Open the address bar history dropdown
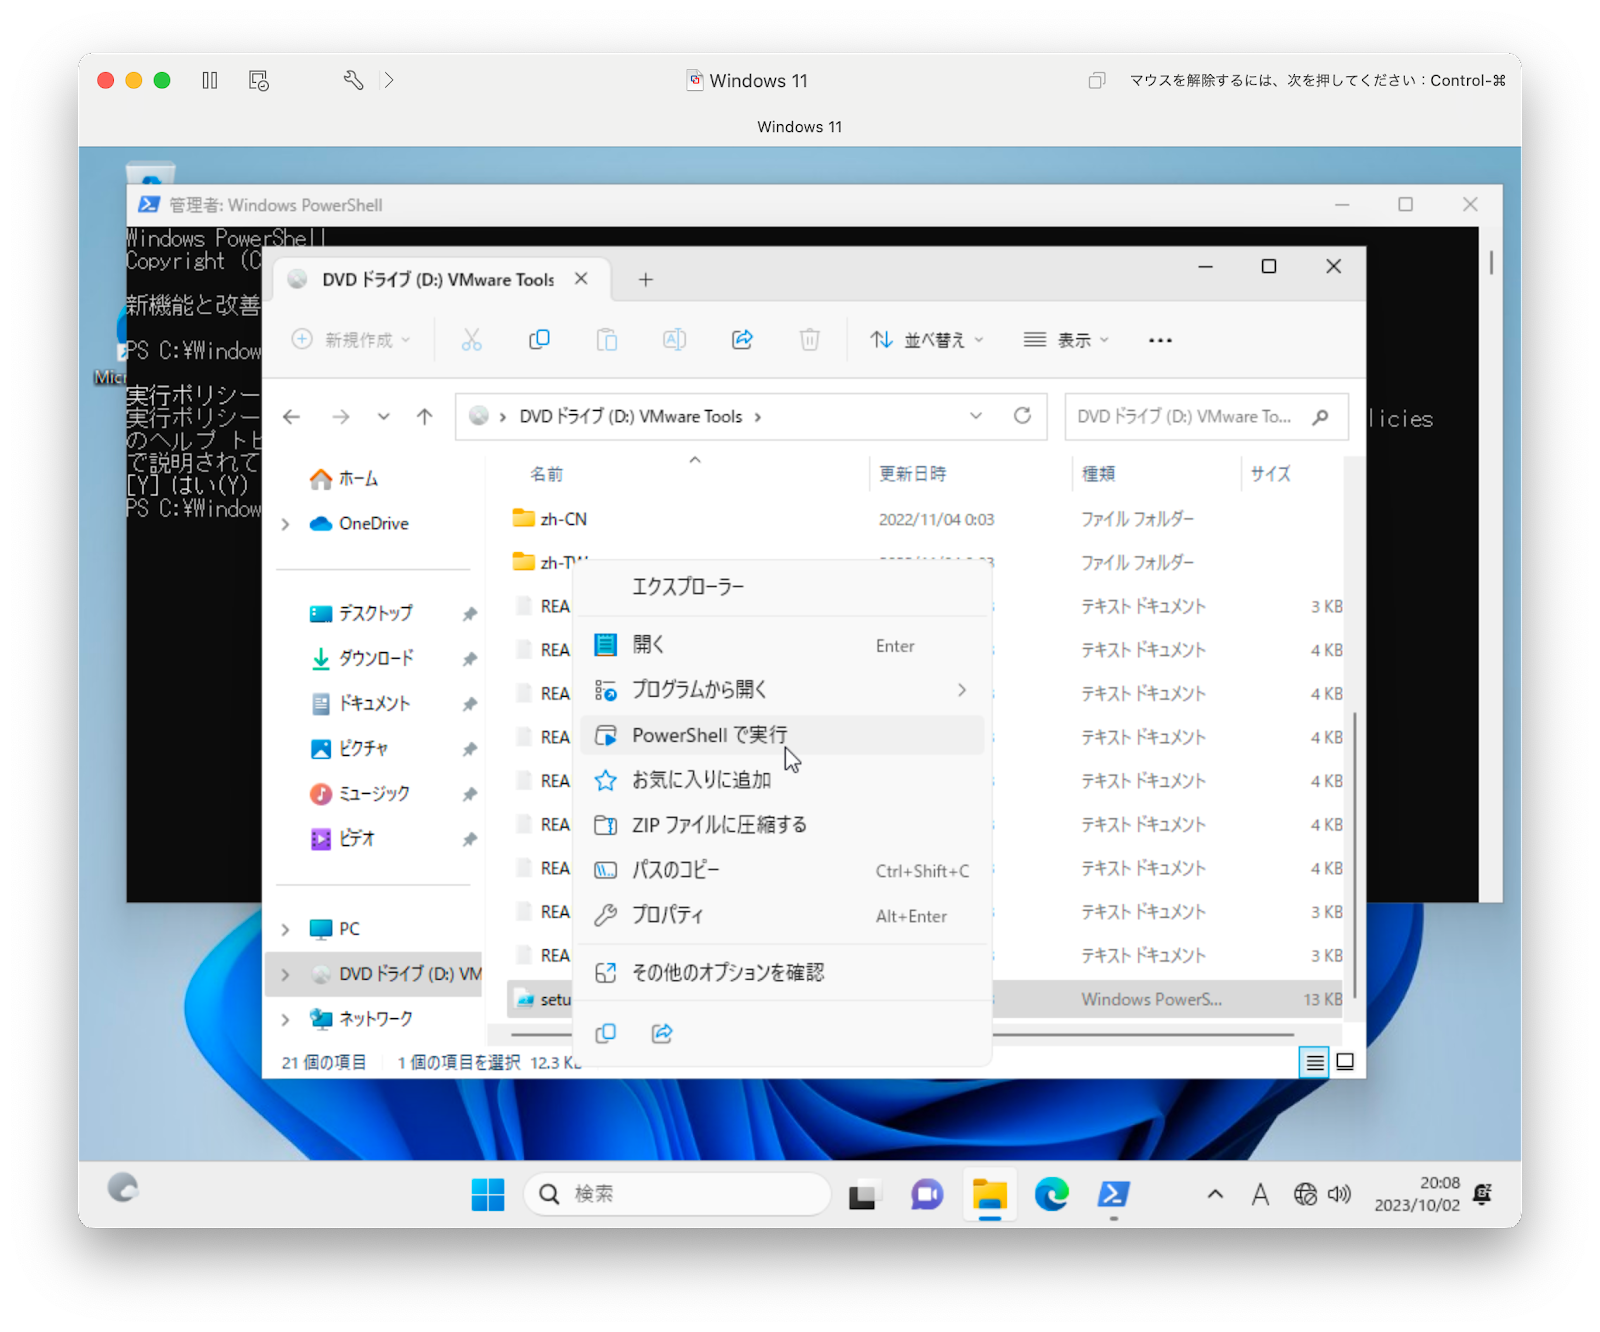 point(976,416)
